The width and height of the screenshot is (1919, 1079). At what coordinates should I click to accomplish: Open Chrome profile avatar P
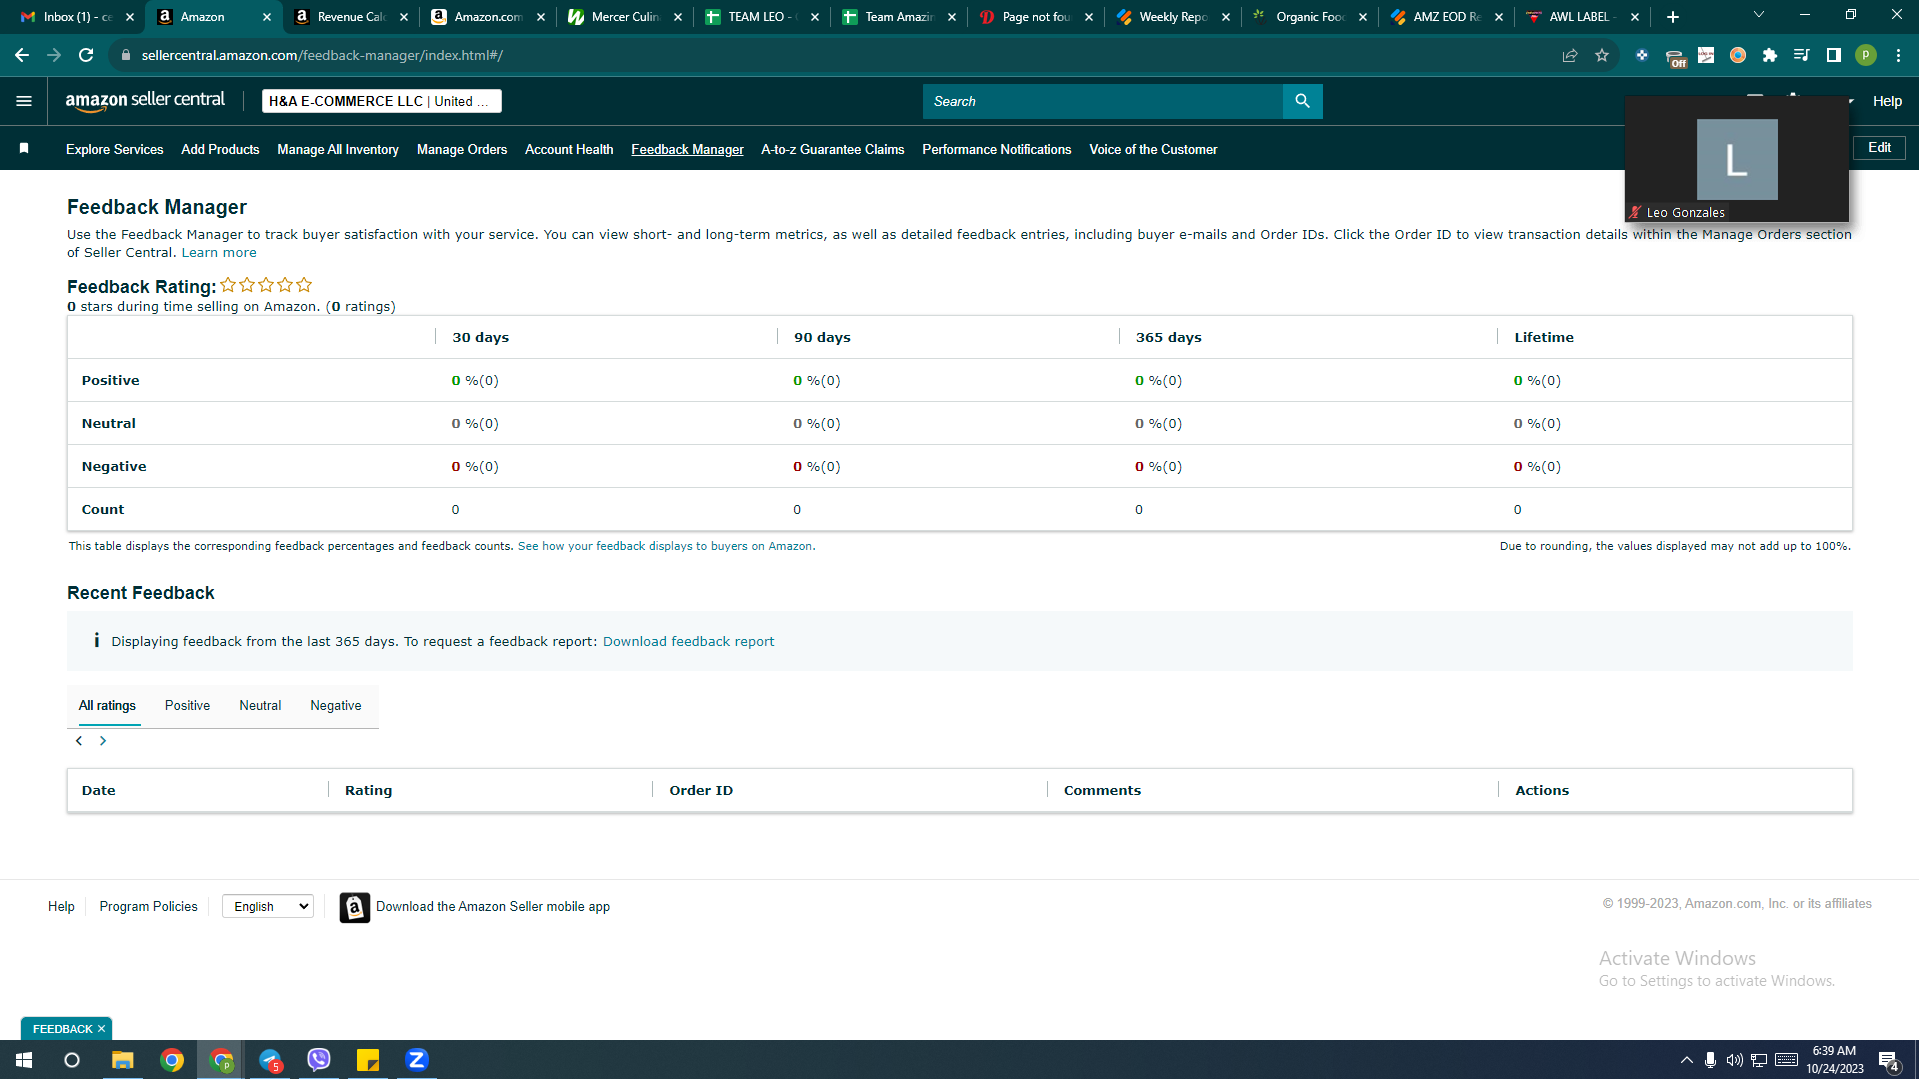coord(1865,55)
